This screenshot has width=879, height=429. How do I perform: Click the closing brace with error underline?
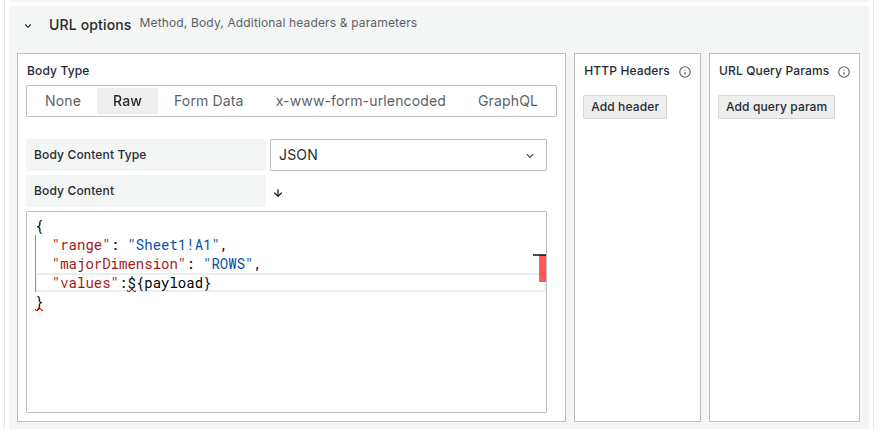[x=39, y=302]
